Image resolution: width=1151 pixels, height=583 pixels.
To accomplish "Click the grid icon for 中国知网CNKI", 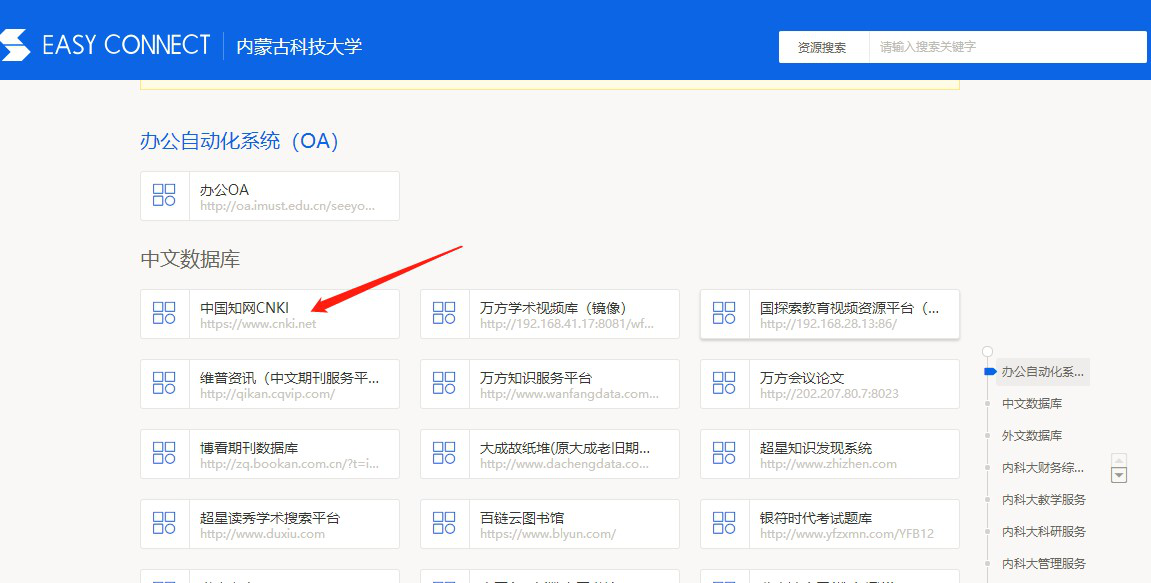I will (164, 314).
